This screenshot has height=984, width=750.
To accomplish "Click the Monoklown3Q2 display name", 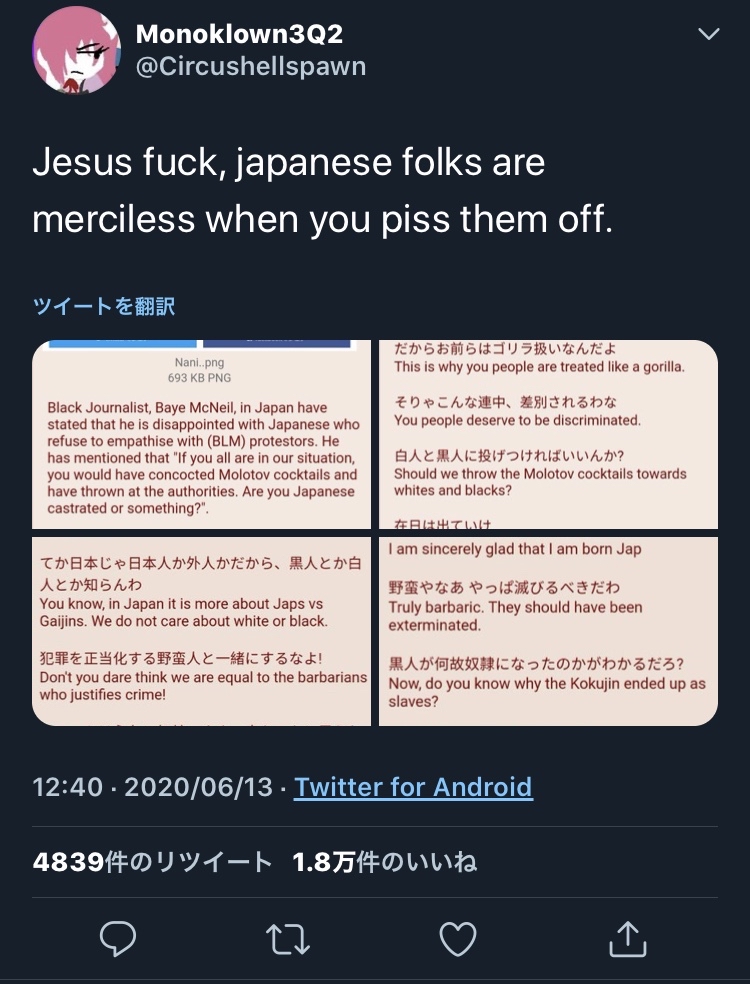I will tap(239, 34).
